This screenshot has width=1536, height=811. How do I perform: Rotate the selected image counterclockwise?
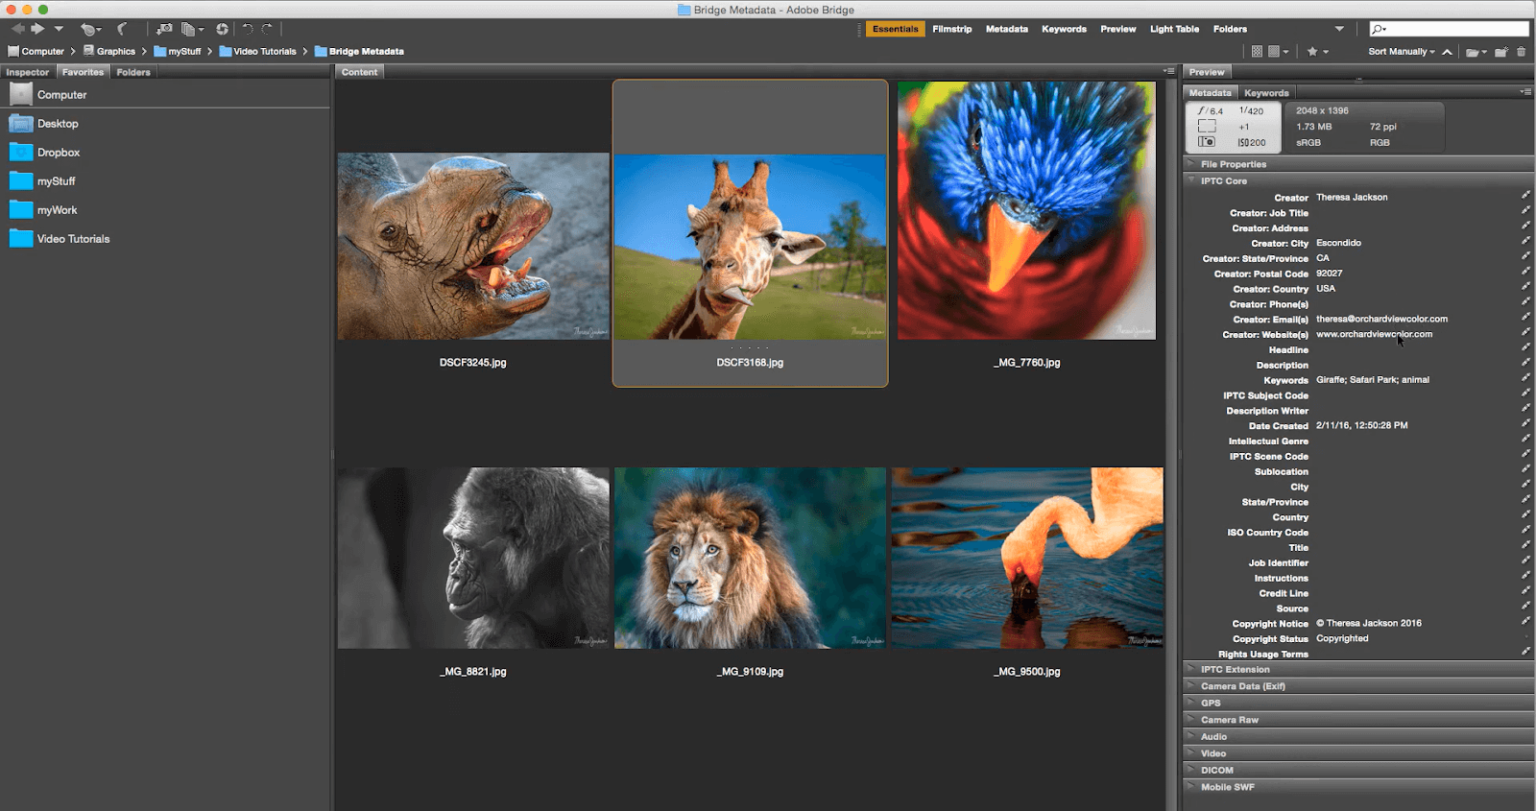point(247,29)
